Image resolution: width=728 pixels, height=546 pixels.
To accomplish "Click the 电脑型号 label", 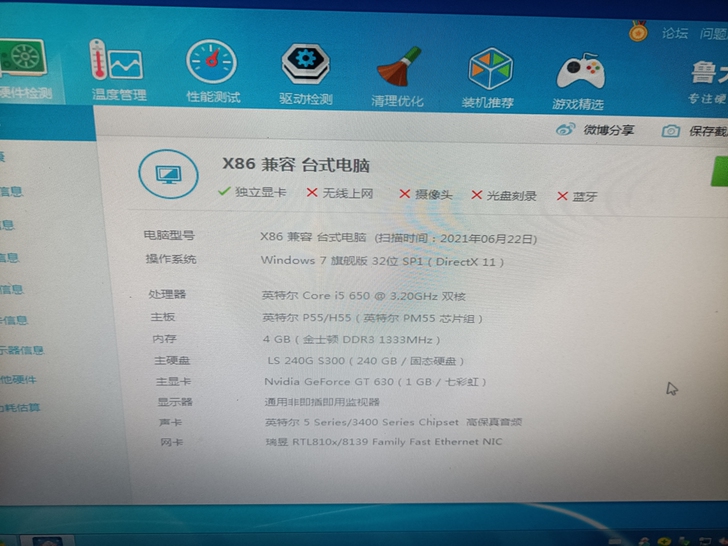I will click(169, 235).
